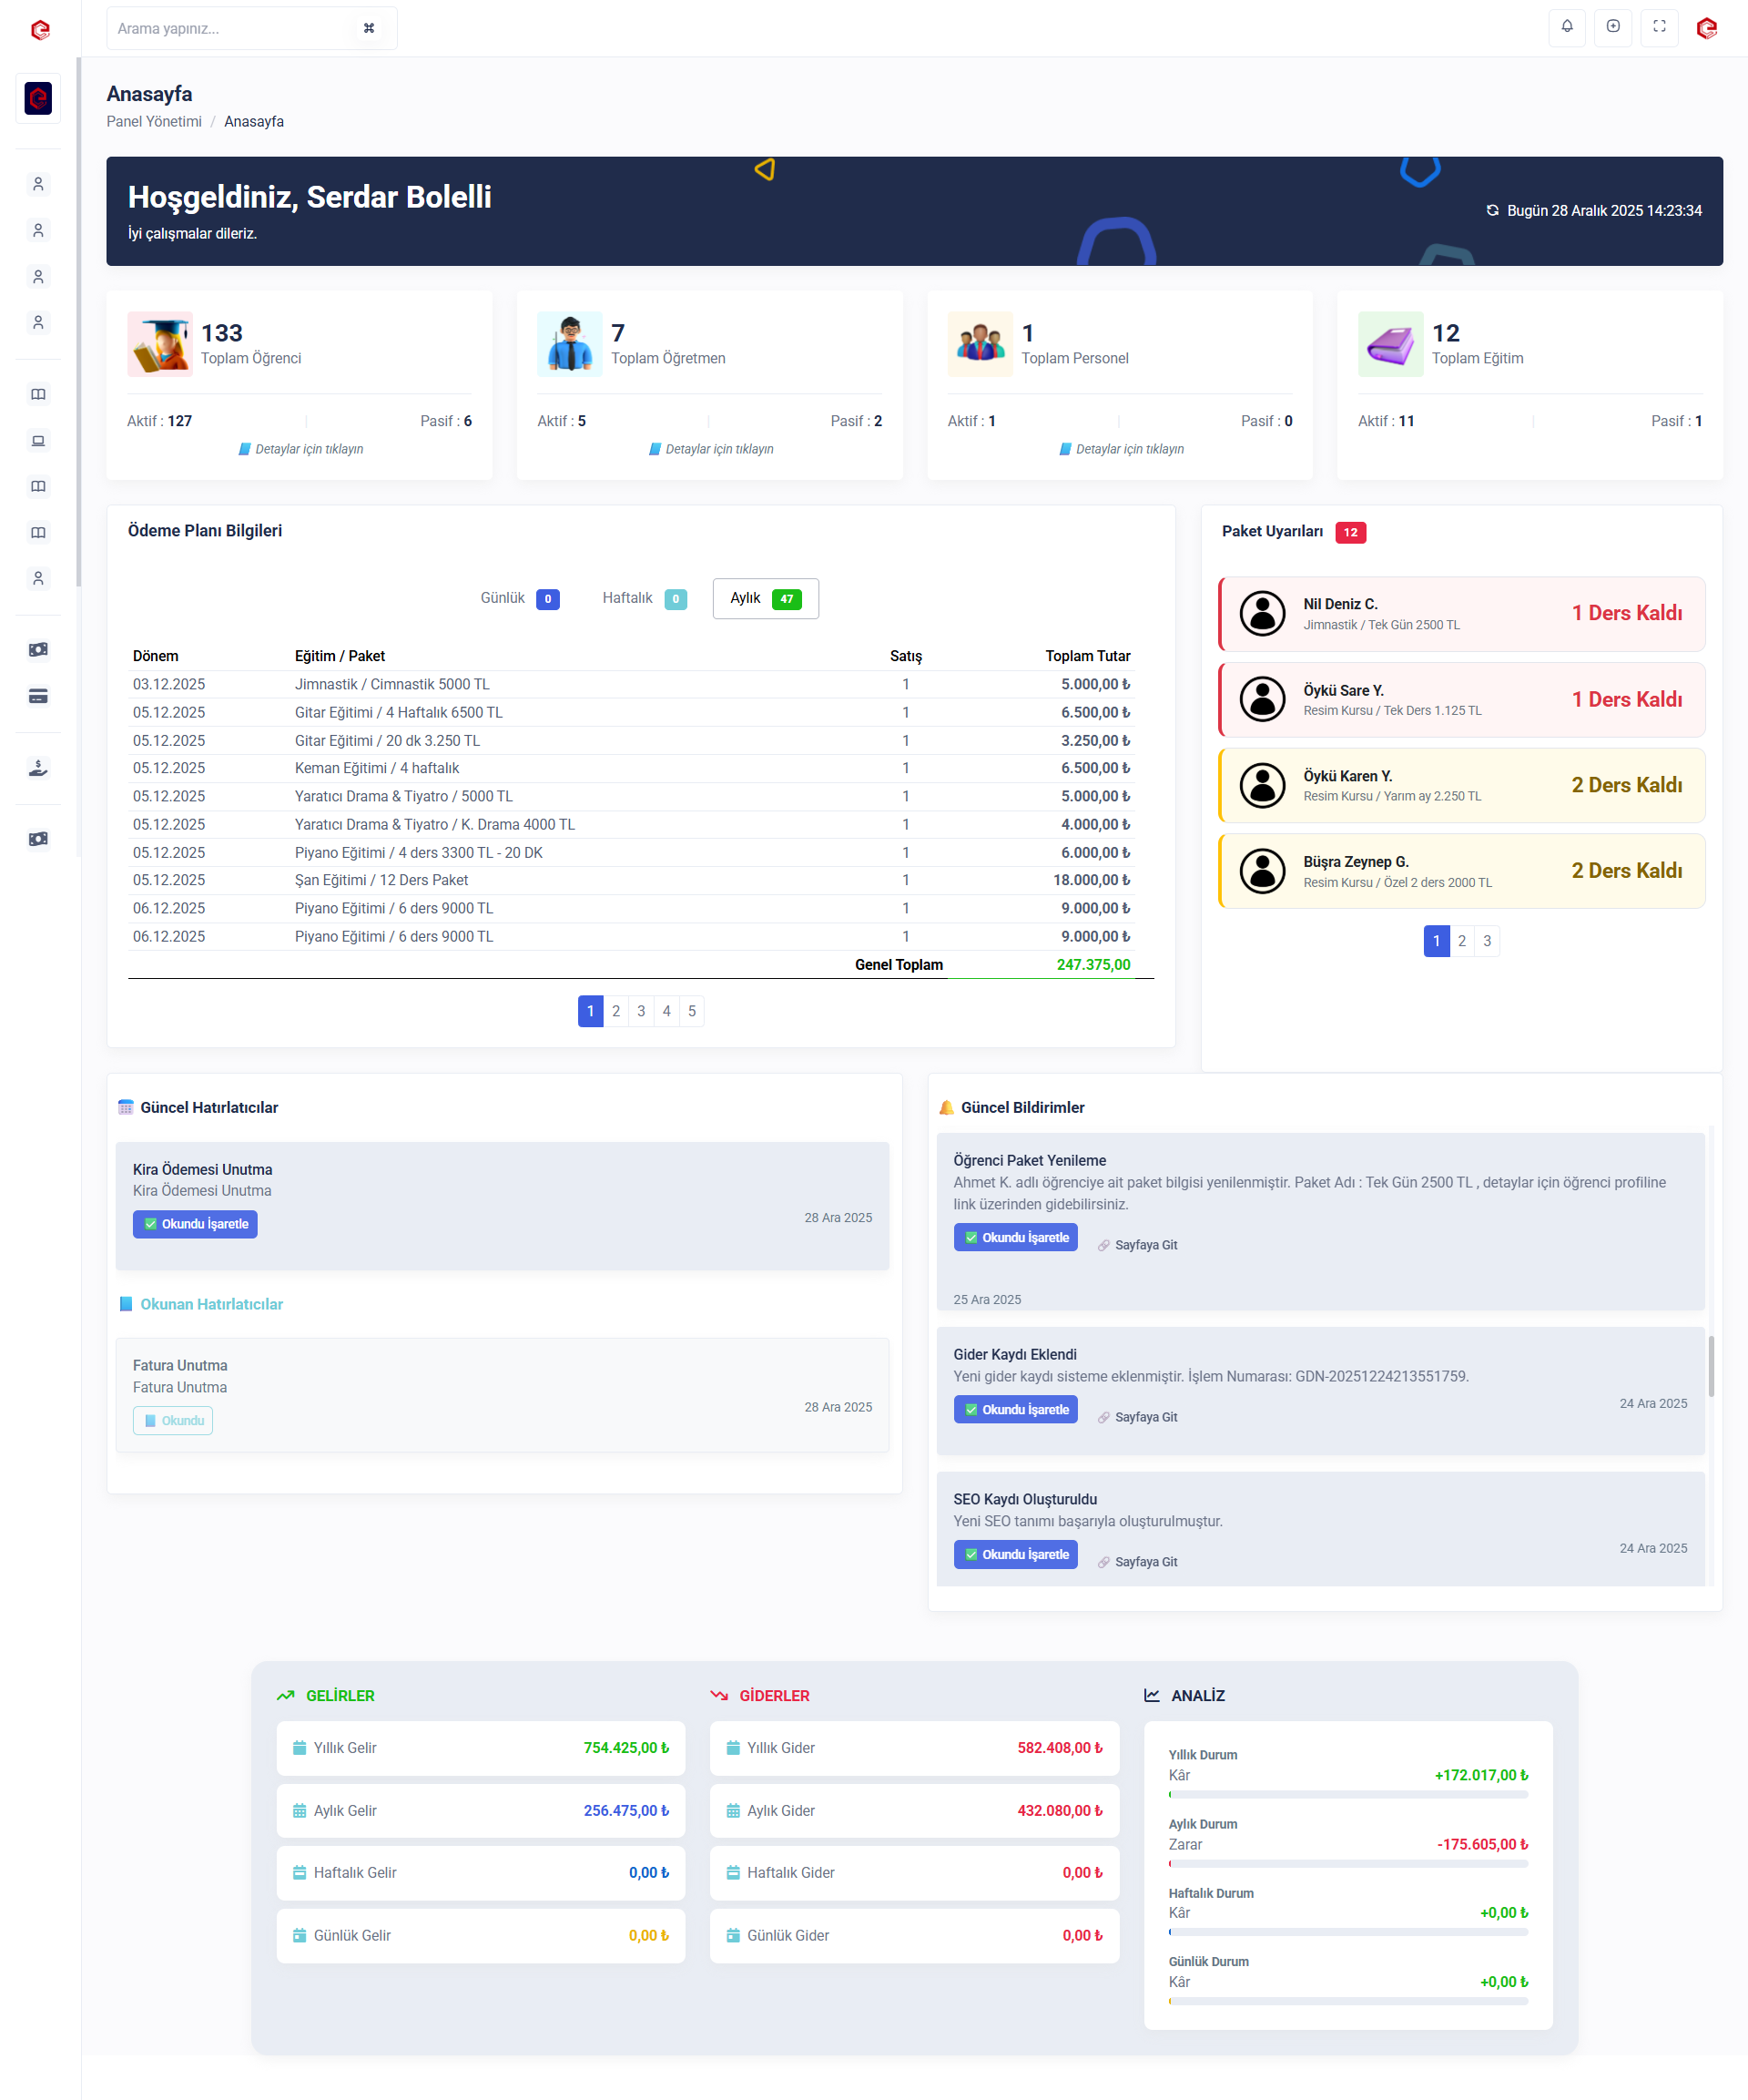Image resolution: width=1748 pixels, height=2100 pixels.
Task: Open the credit card sidebar icon
Action: pos(38,696)
